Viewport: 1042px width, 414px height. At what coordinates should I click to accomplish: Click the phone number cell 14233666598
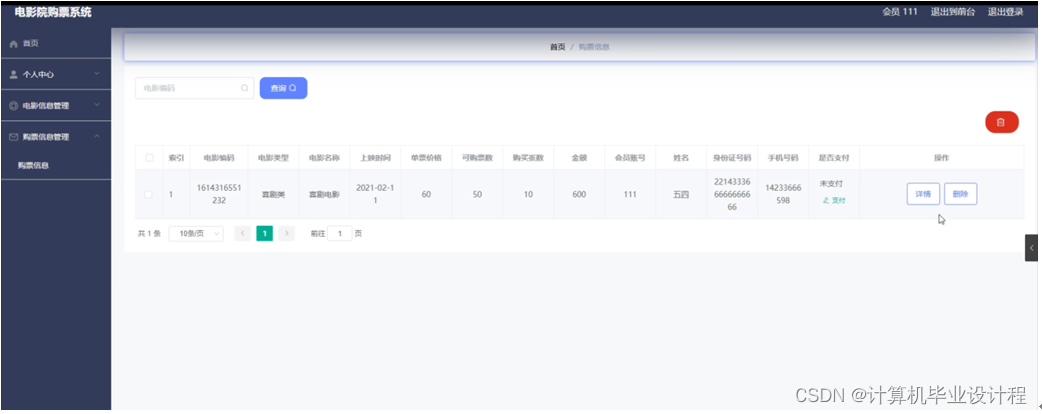(x=783, y=194)
